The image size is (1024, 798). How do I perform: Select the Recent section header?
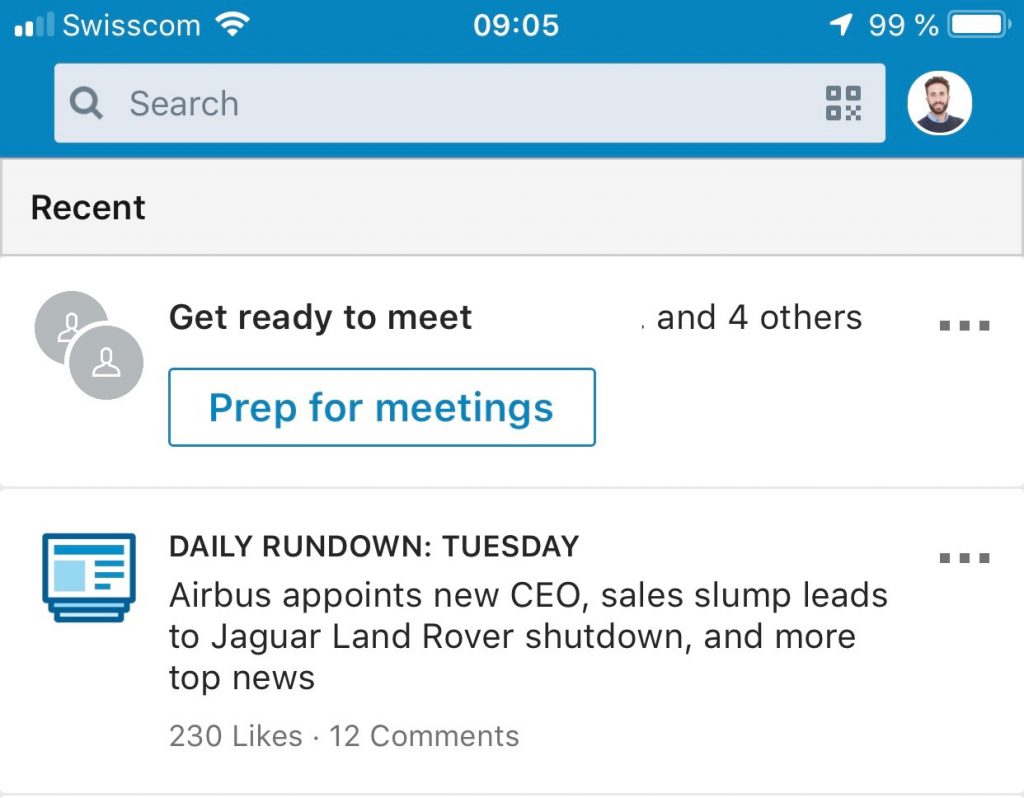(512, 208)
